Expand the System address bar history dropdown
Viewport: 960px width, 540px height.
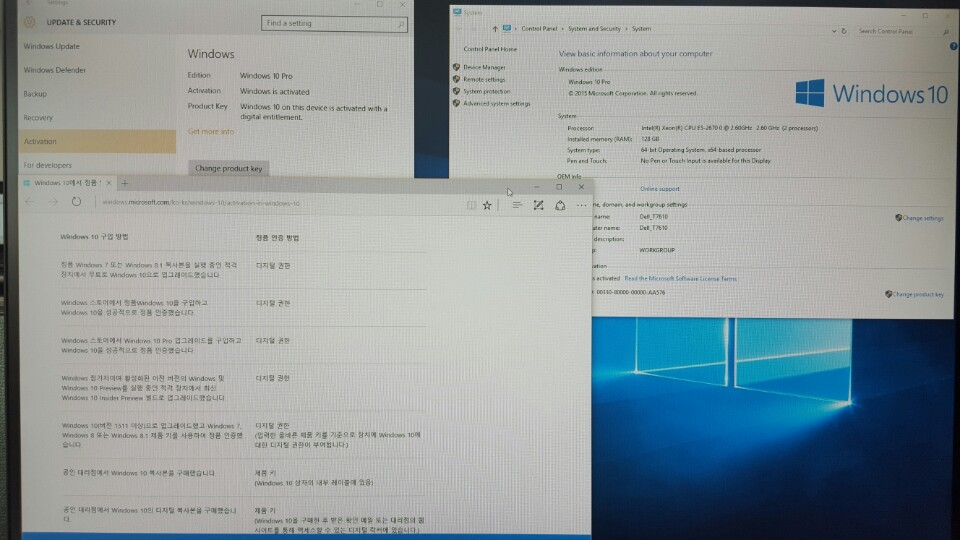click(x=834, y=31)
